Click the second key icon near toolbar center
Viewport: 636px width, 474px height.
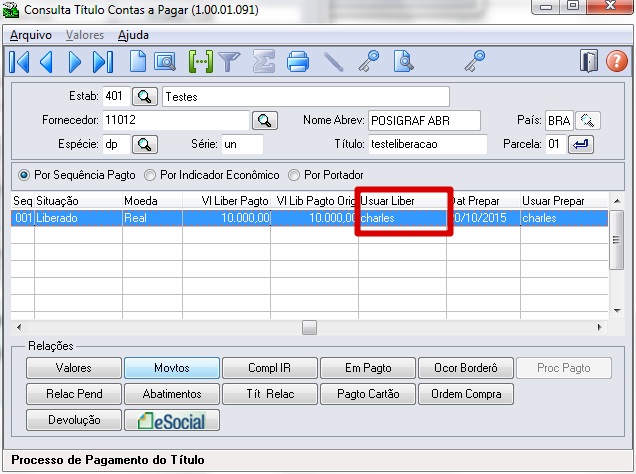pyautogui.click(x=475, y=61)
